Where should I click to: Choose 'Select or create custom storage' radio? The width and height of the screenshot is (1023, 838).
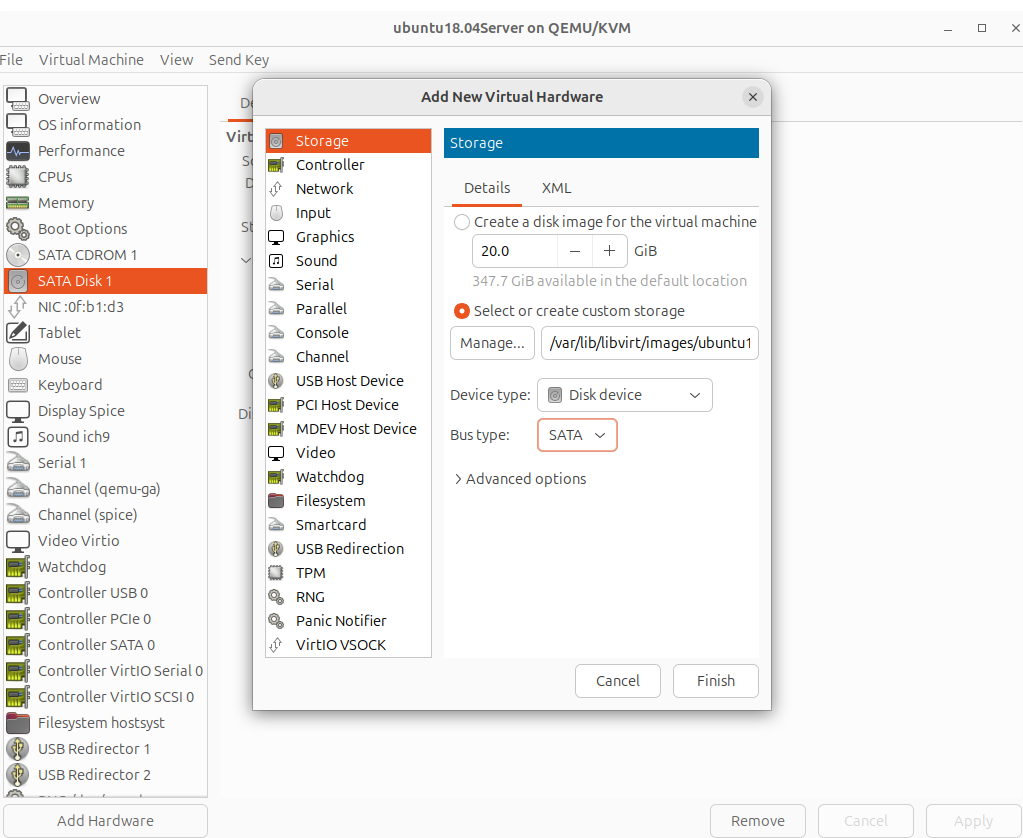point(462,311)
